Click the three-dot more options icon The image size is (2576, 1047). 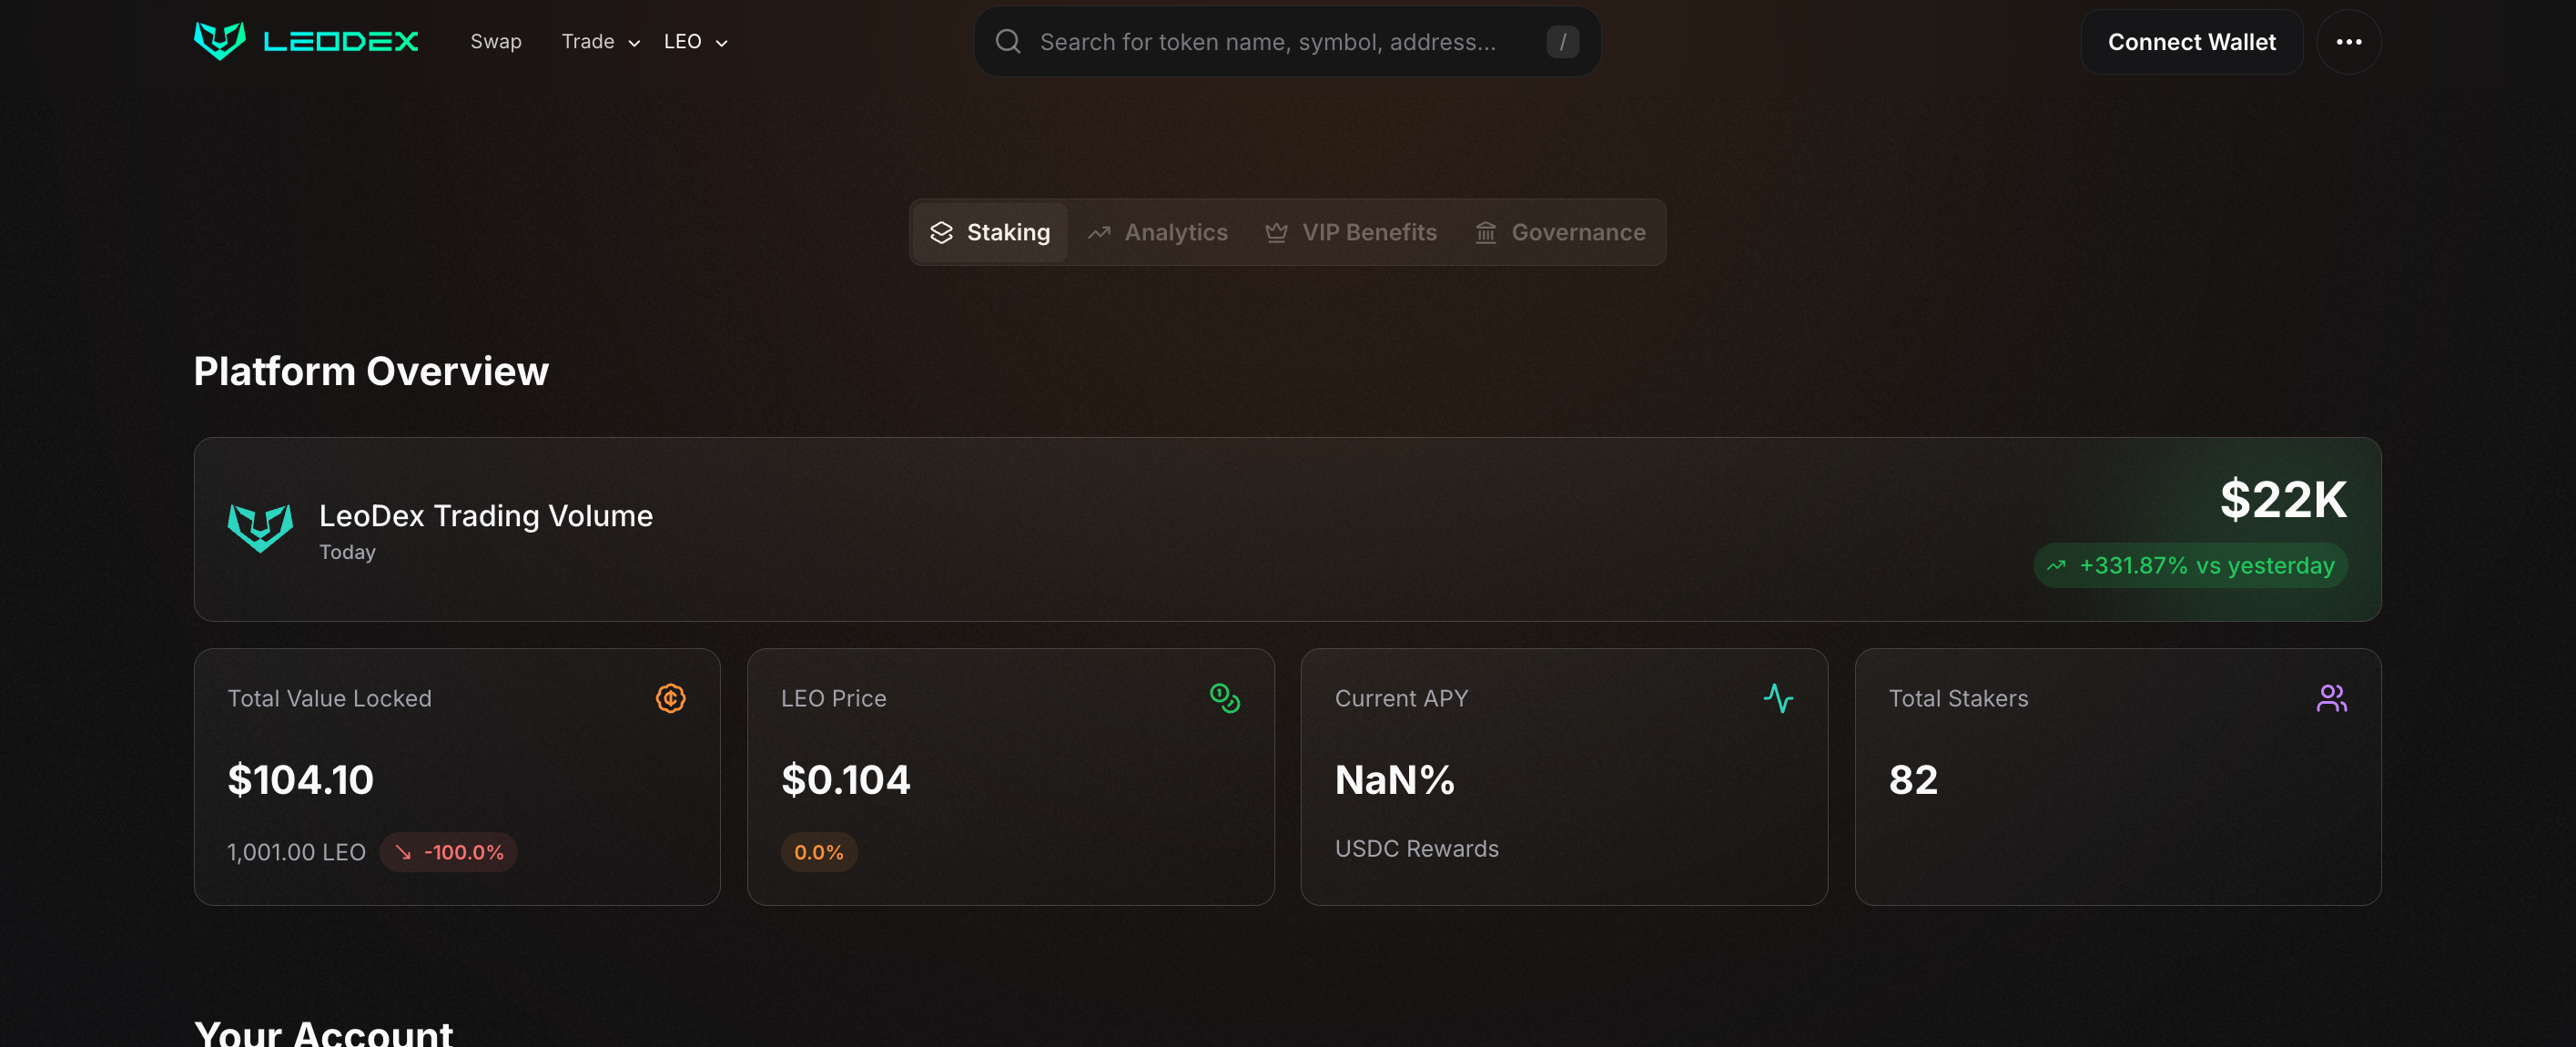(2348, 42)
